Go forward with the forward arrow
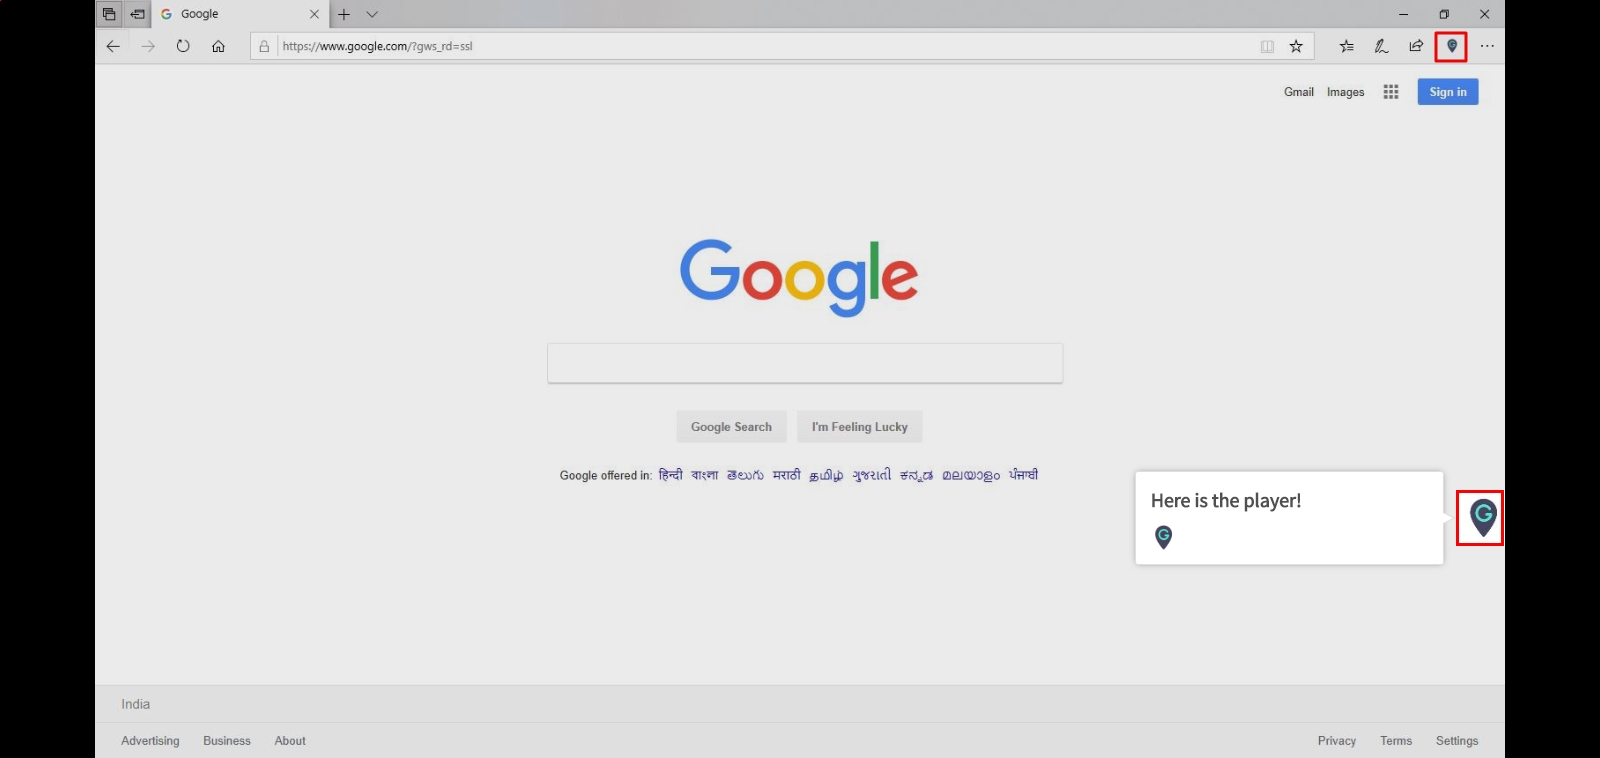 coord(148,46)
